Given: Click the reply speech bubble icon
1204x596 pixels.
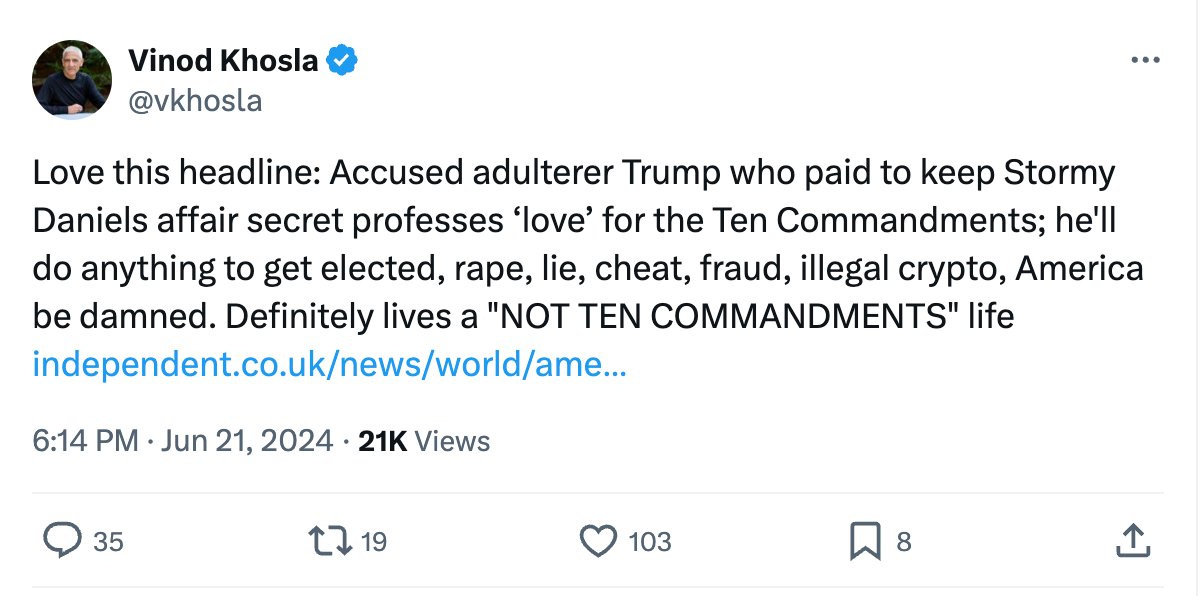Looking at the screenshot, I should click(62, 541).
